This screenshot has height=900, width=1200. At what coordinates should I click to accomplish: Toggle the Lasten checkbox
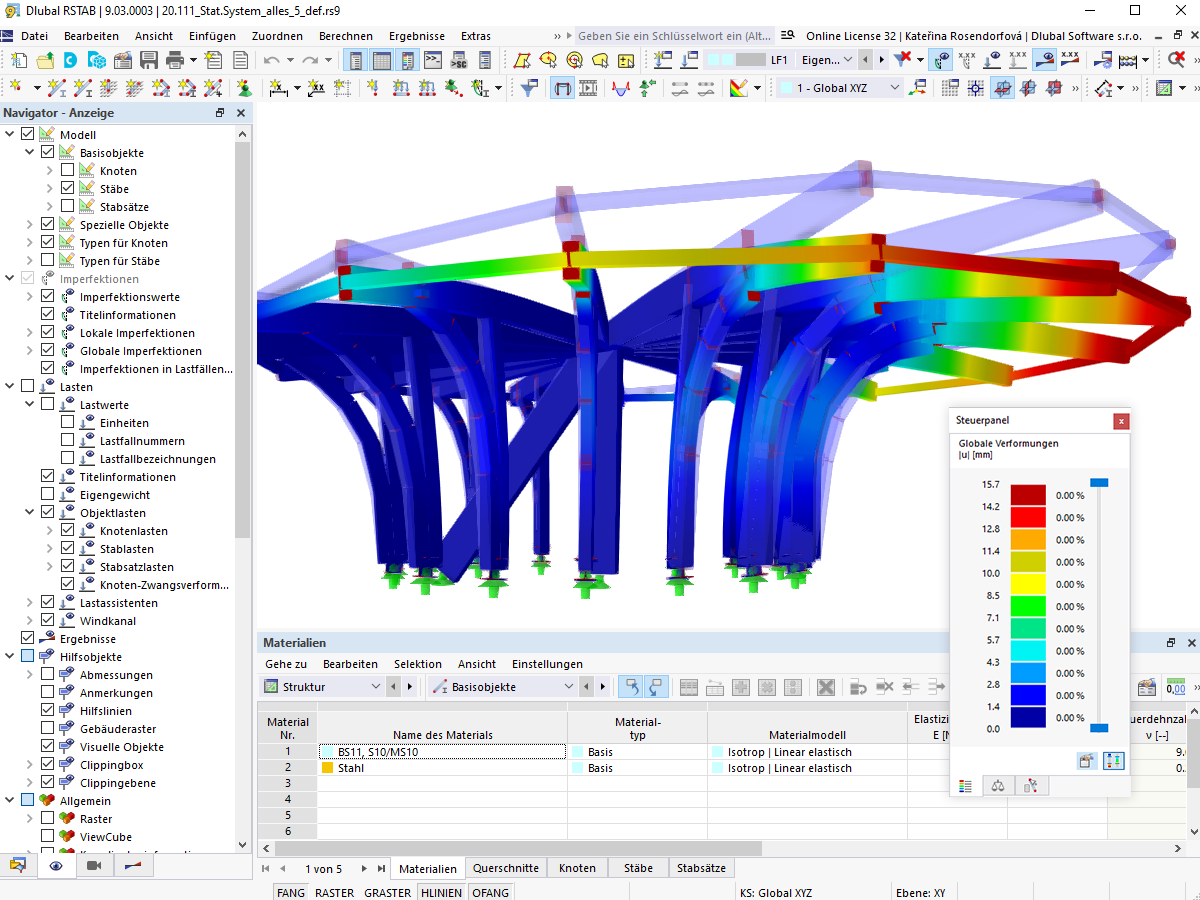coord(27,386)
